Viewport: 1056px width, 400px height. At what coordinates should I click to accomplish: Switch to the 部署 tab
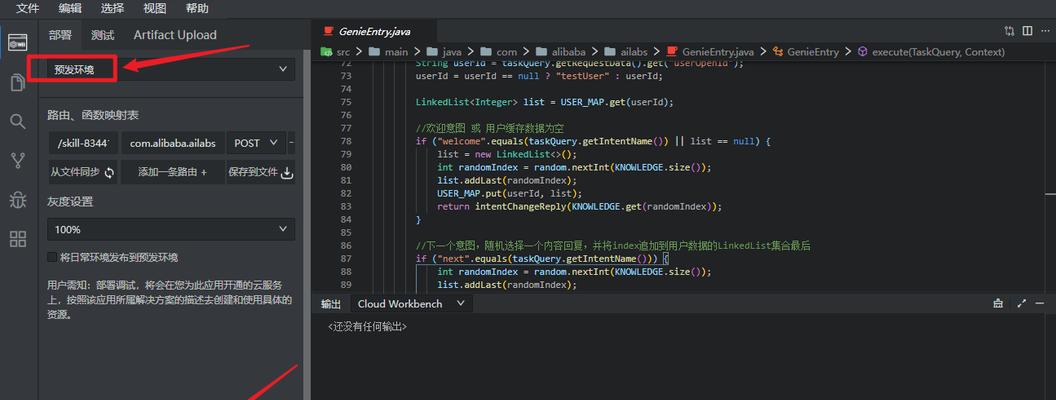(x=60, y=35)
